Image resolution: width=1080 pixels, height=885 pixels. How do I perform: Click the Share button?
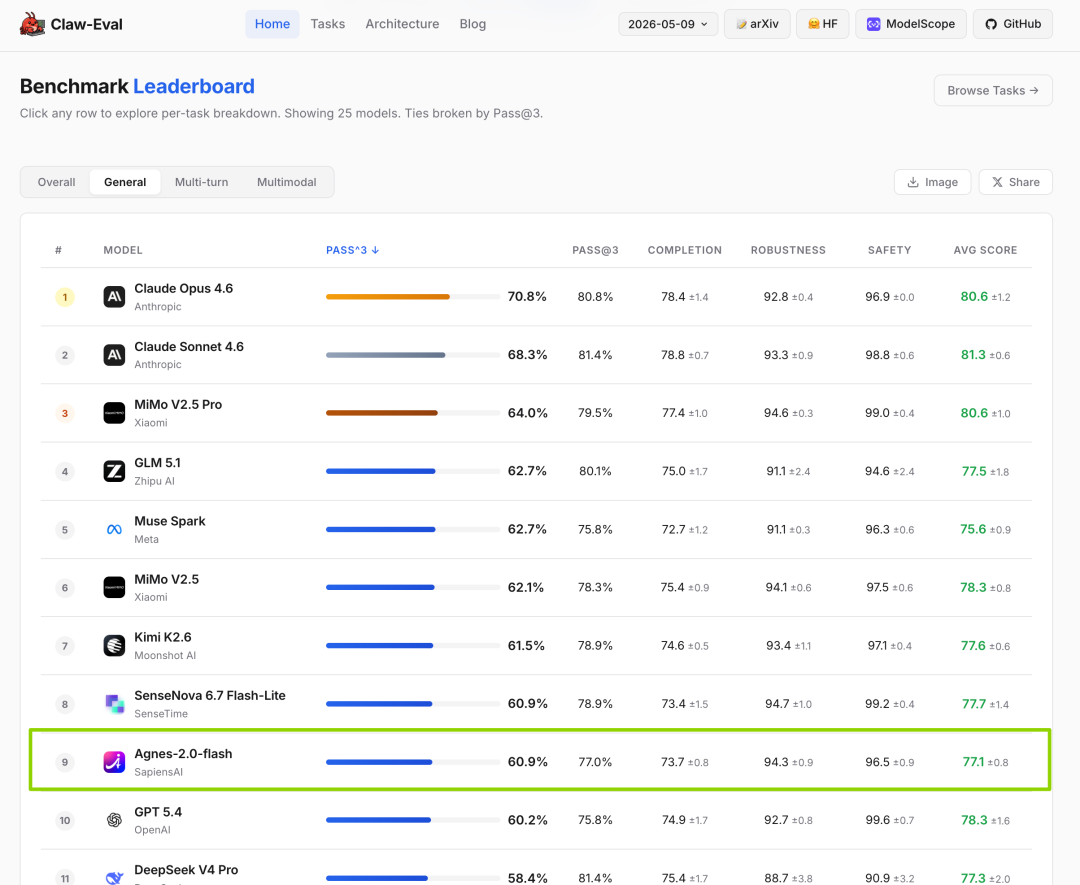click(x=1015, y=182)
